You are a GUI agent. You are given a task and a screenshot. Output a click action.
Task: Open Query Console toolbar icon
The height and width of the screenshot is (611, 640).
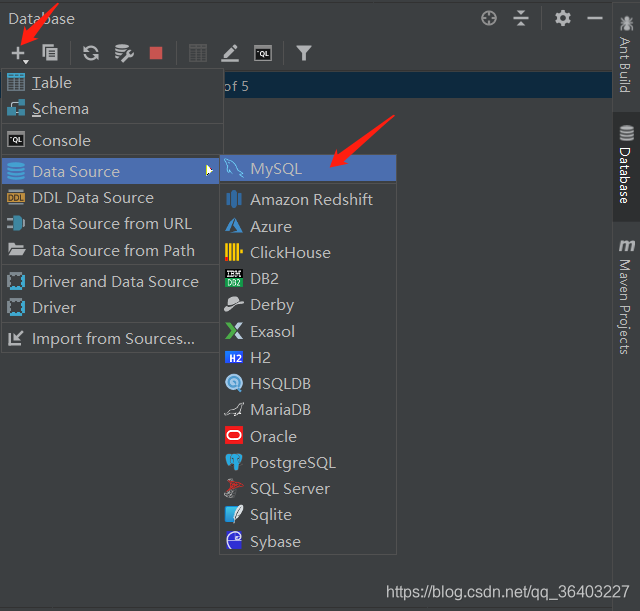tap(263, 53)
